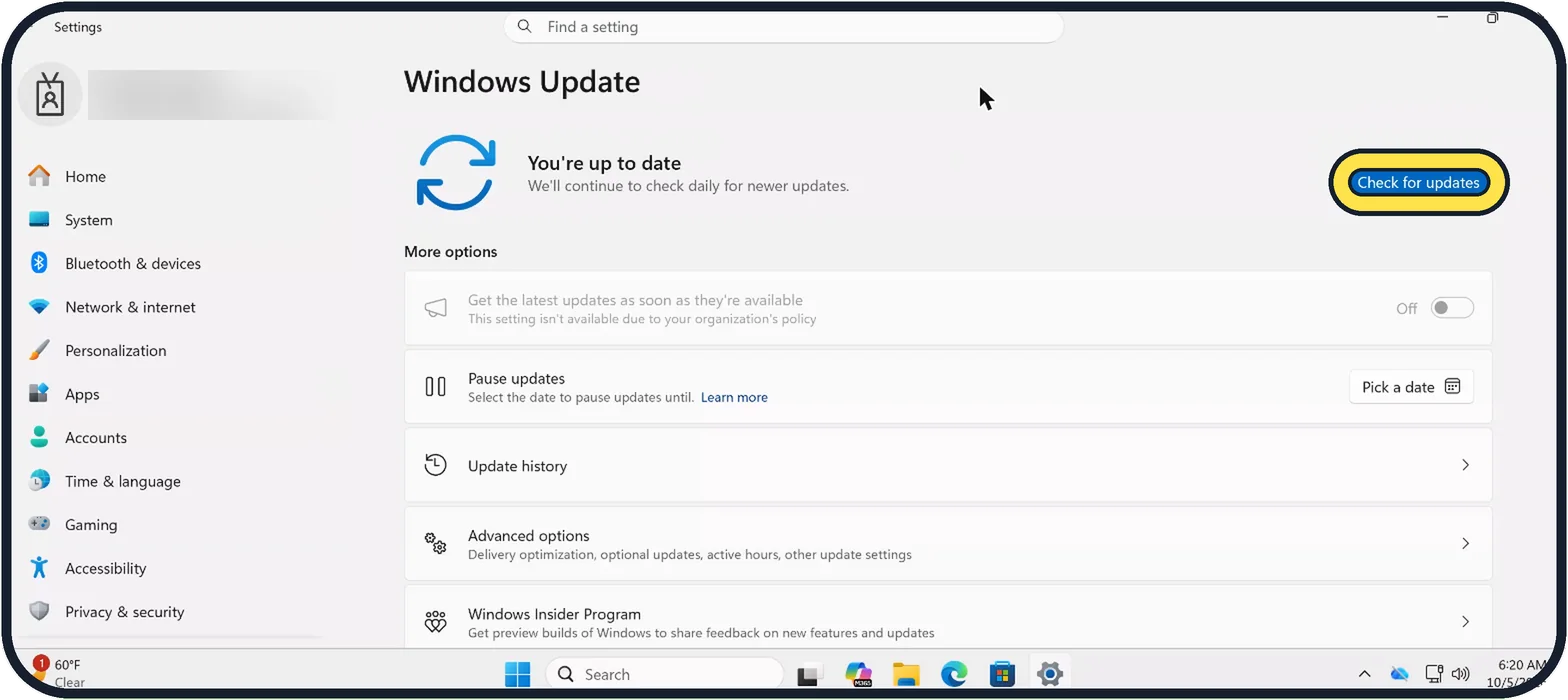1568x700 pixels.
Task: Click the Windows Update sync arrows icon
Action: click(x=456, y=172)
